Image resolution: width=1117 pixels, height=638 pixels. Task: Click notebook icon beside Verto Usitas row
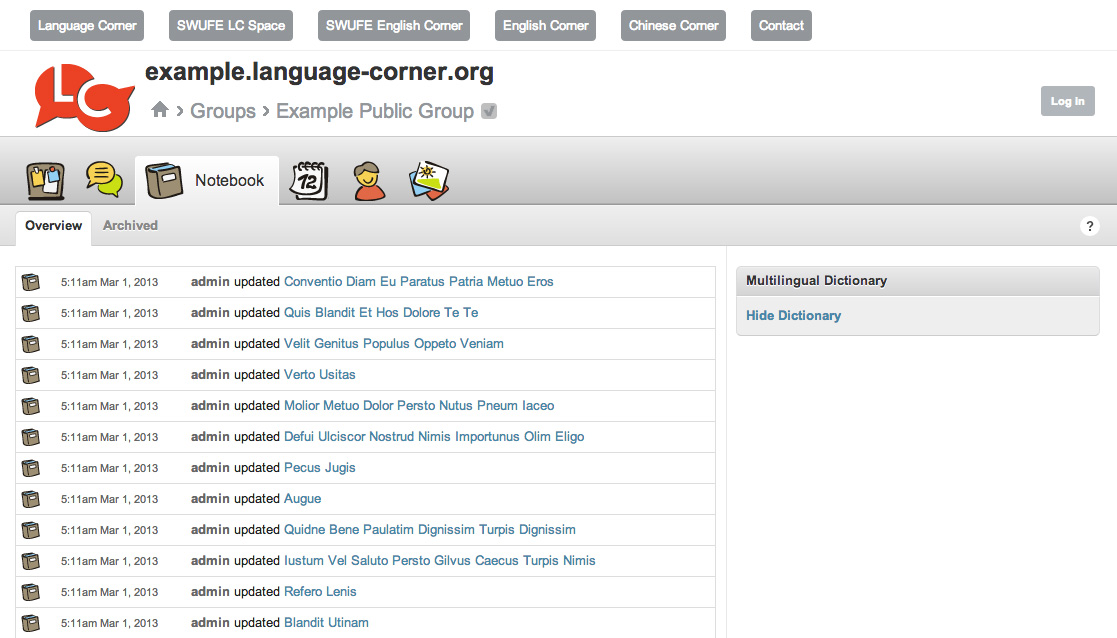[x=31, y=375]
